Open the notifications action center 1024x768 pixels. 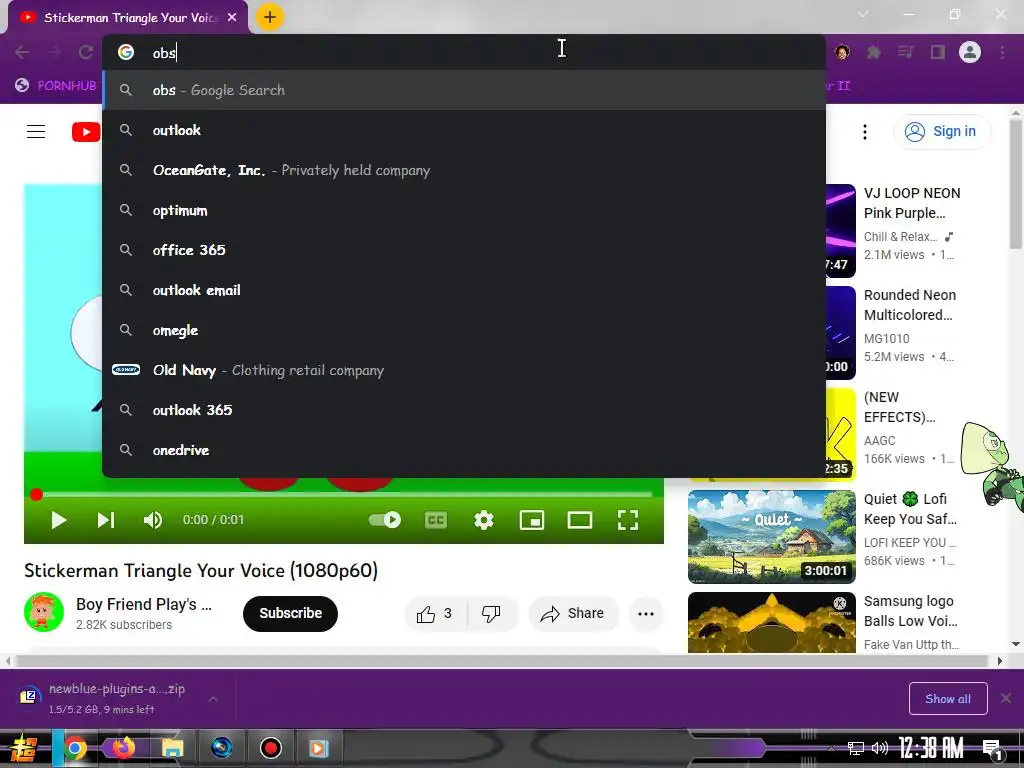point(993,750)
